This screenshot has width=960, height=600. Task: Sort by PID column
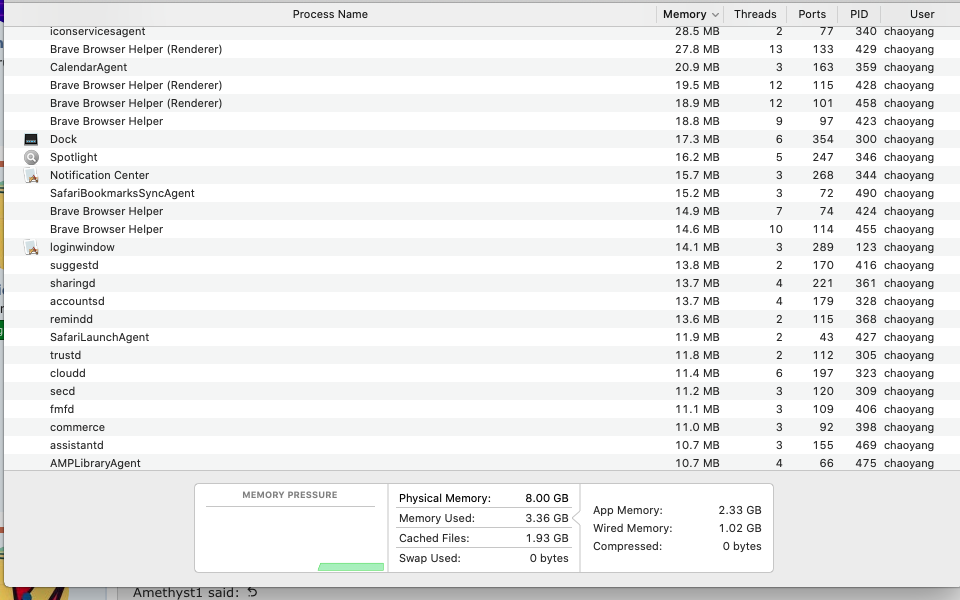coord(858,14)
